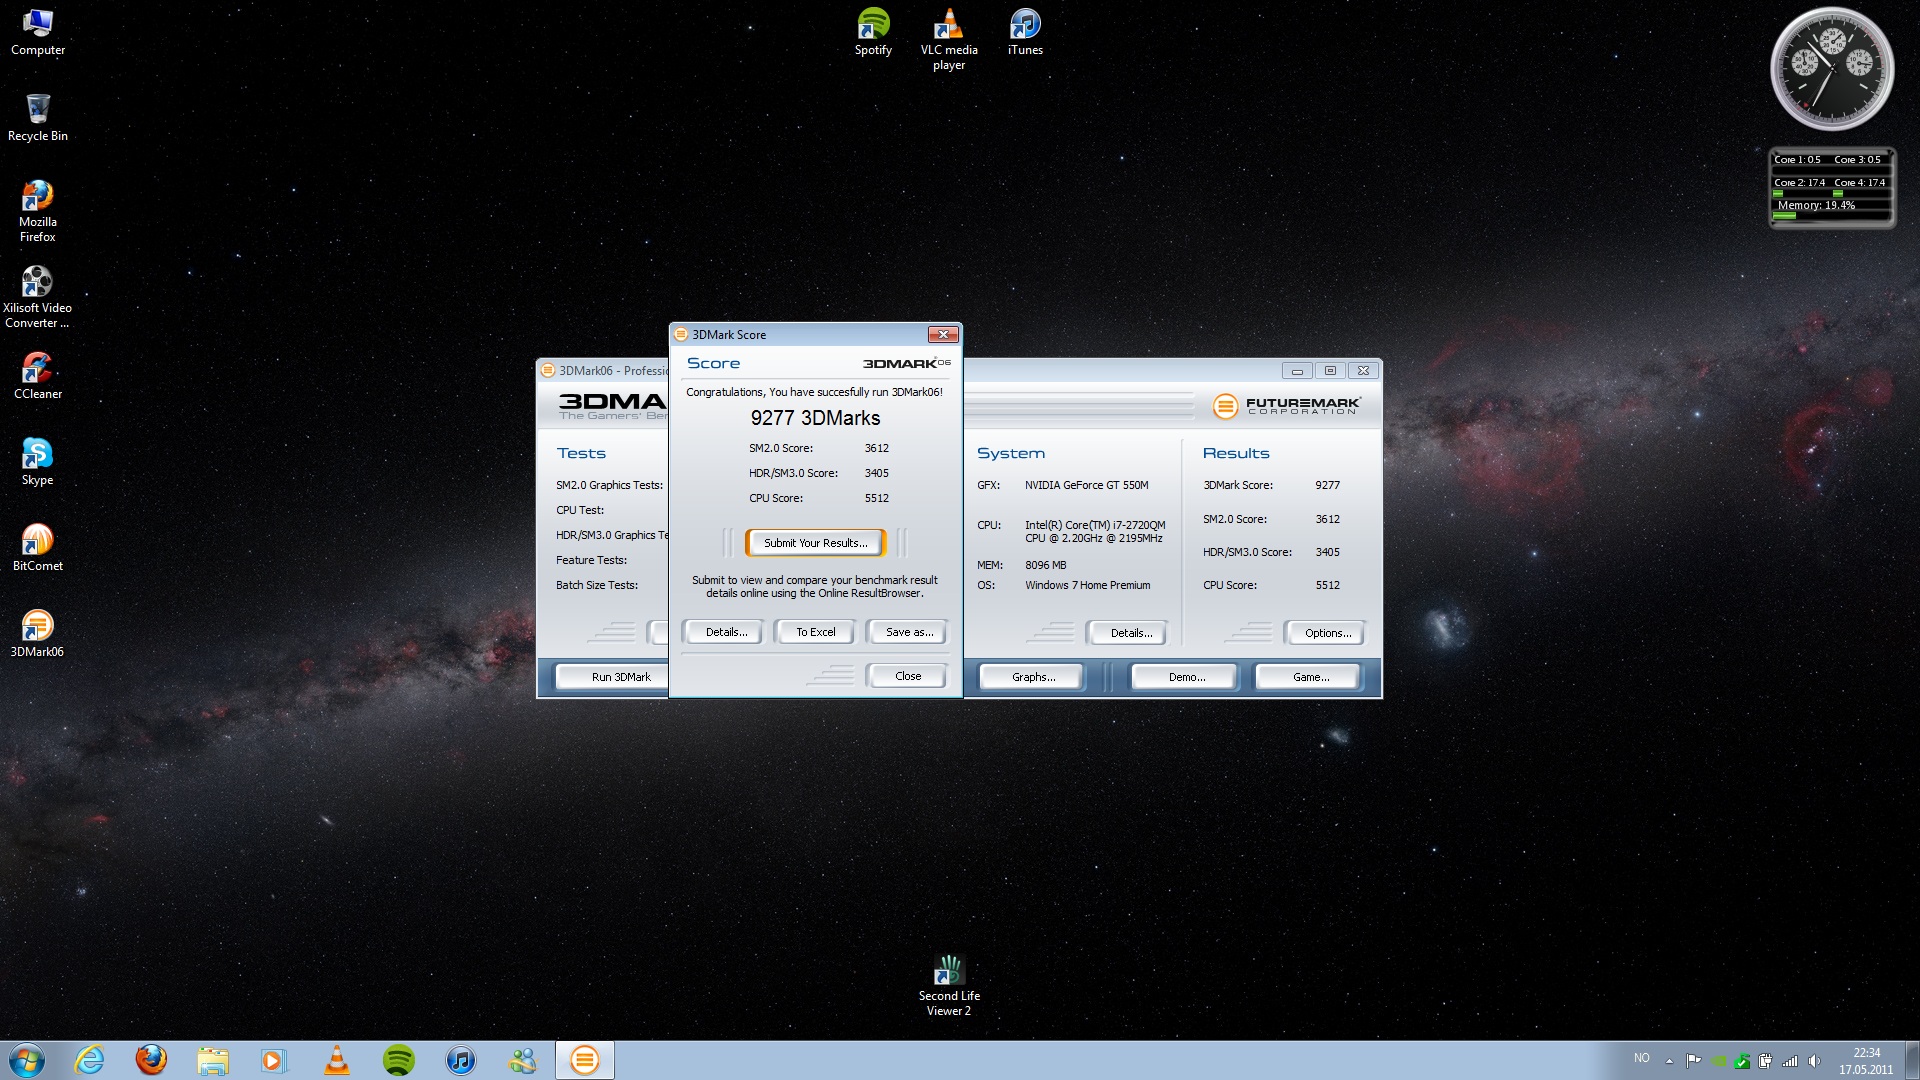Viewport: 1920px width, 1080px height.
Task: Open Windows Media Player from the taskbar
Action: (x=274, y=1060)
